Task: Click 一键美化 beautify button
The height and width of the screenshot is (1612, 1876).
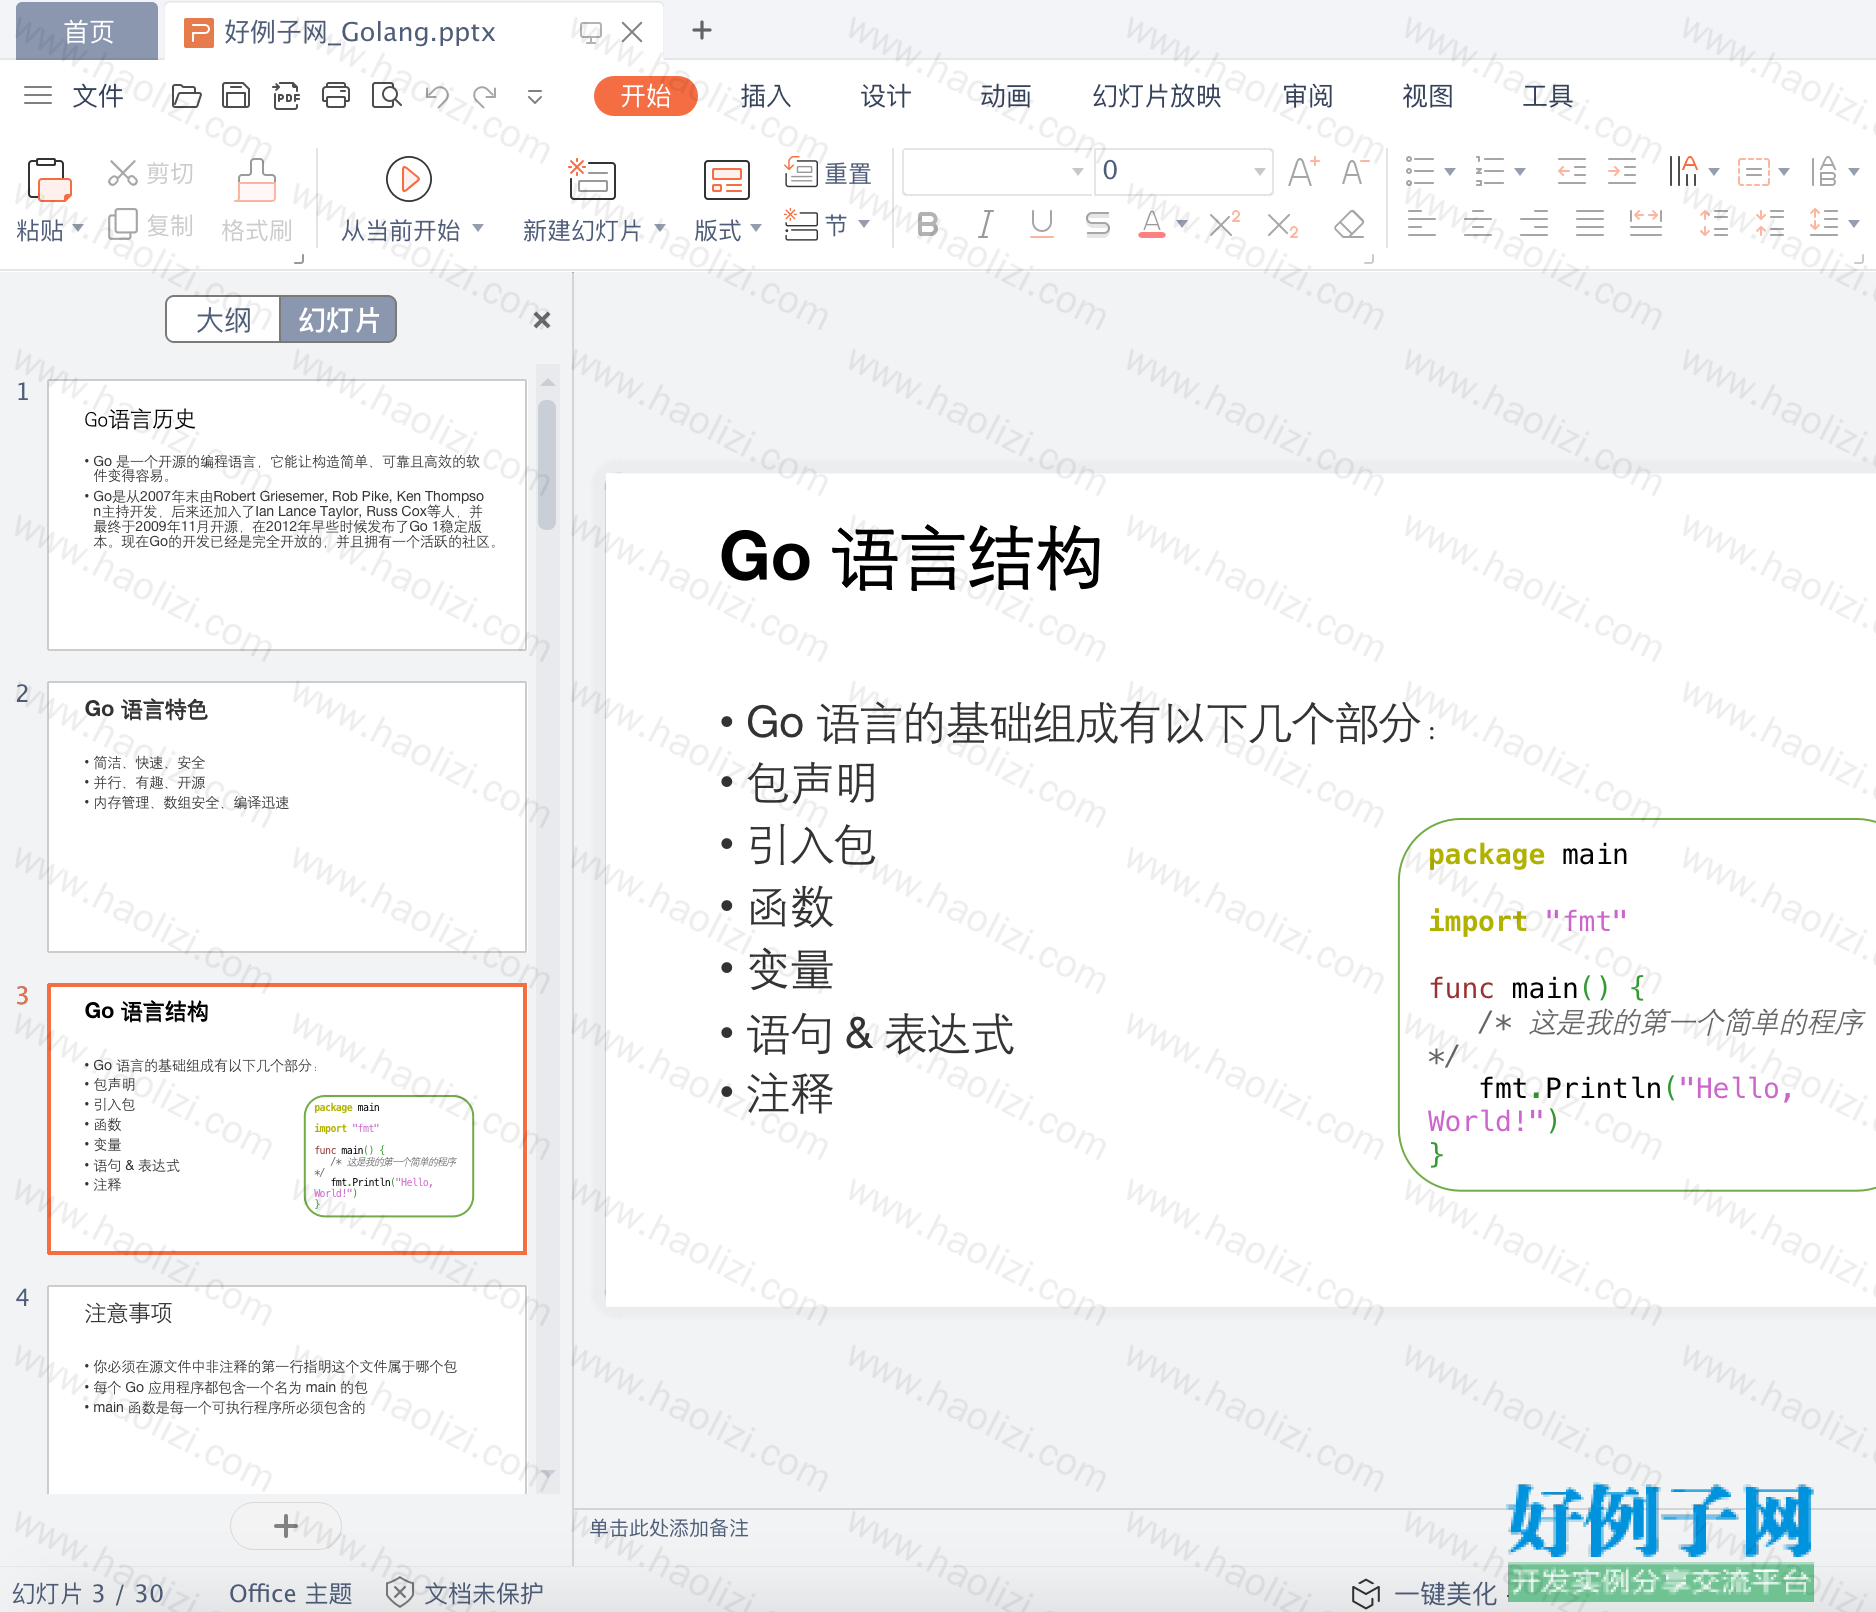Action: 1424,1592
